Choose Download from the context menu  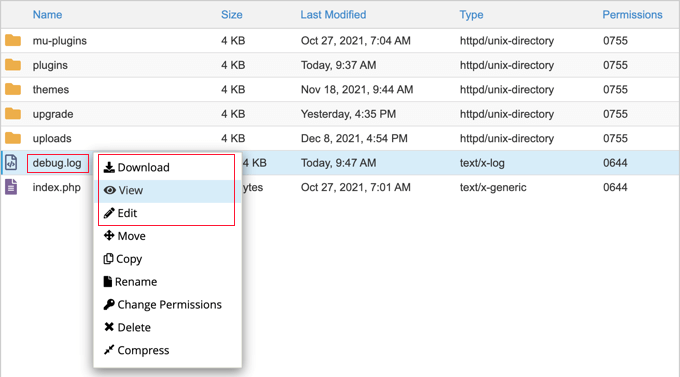point(167,167)
